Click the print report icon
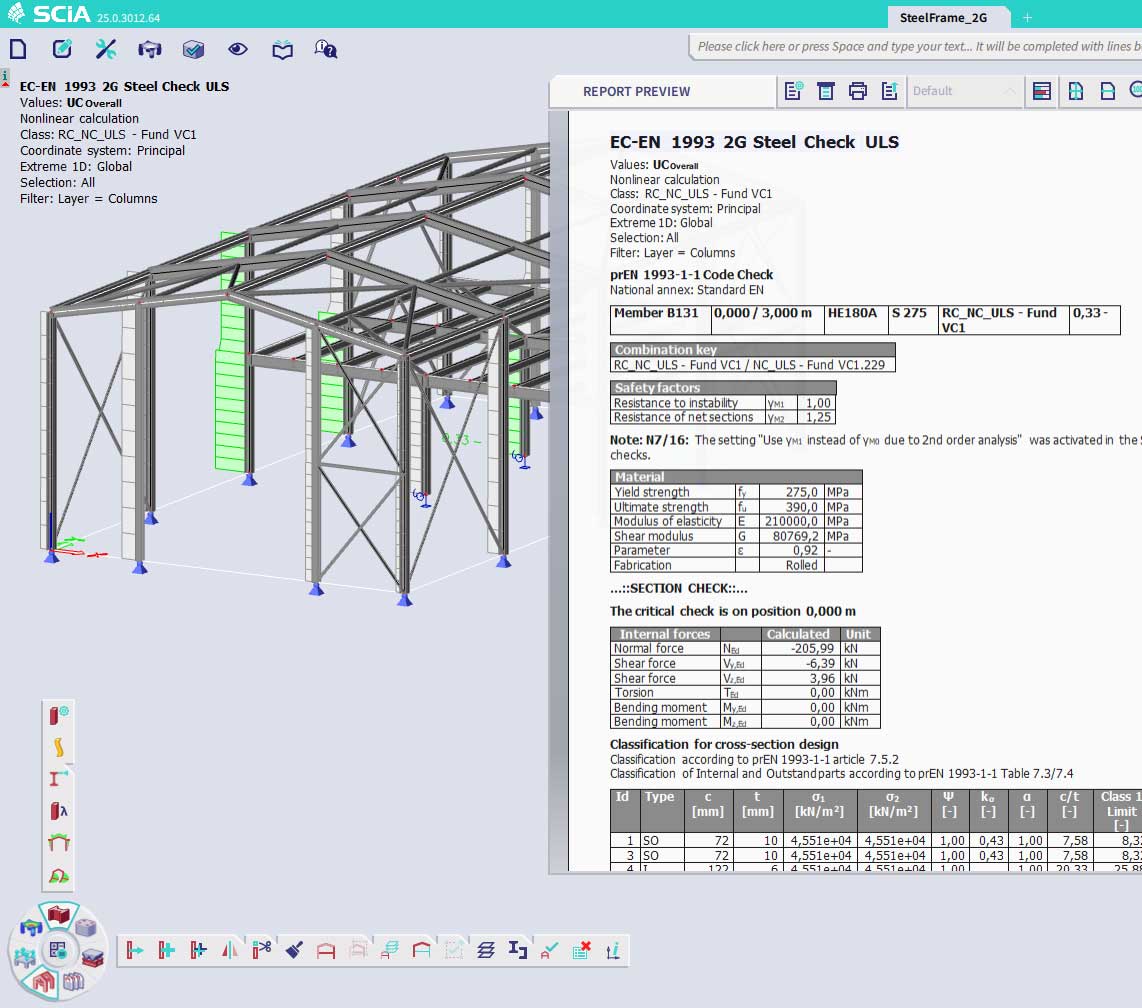 tap(857, 91)
